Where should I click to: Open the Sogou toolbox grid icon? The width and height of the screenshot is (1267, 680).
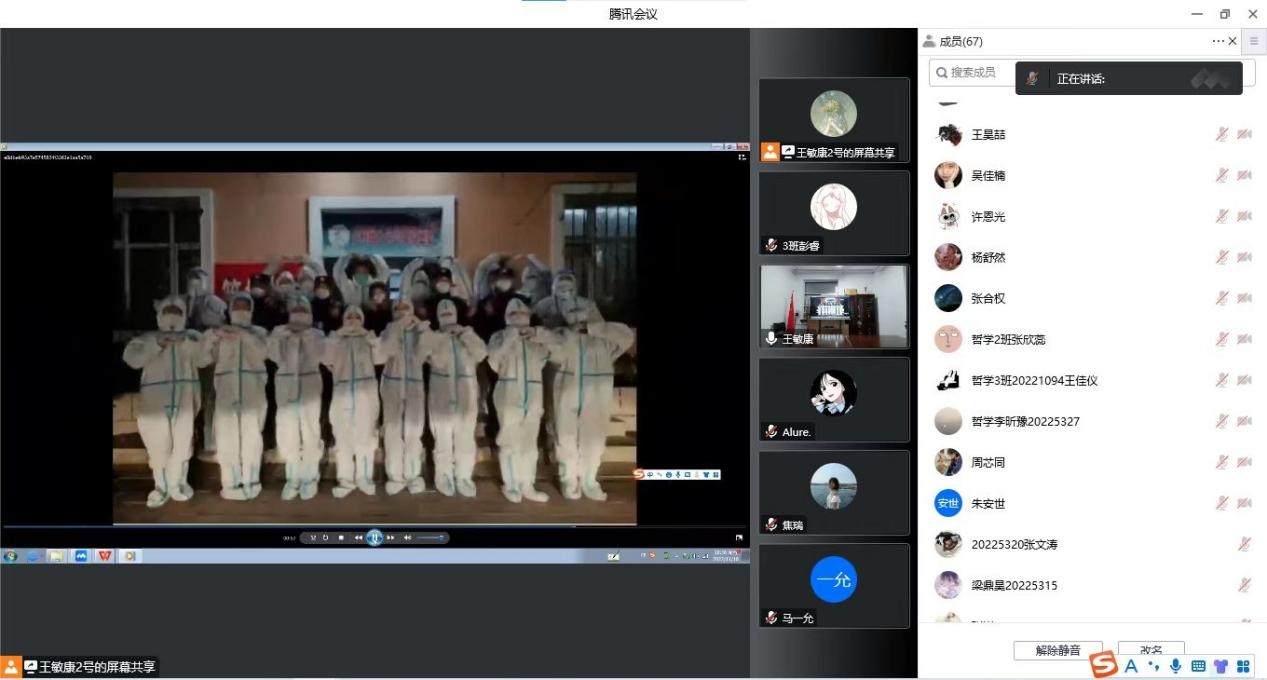(x=1243, y=666)
